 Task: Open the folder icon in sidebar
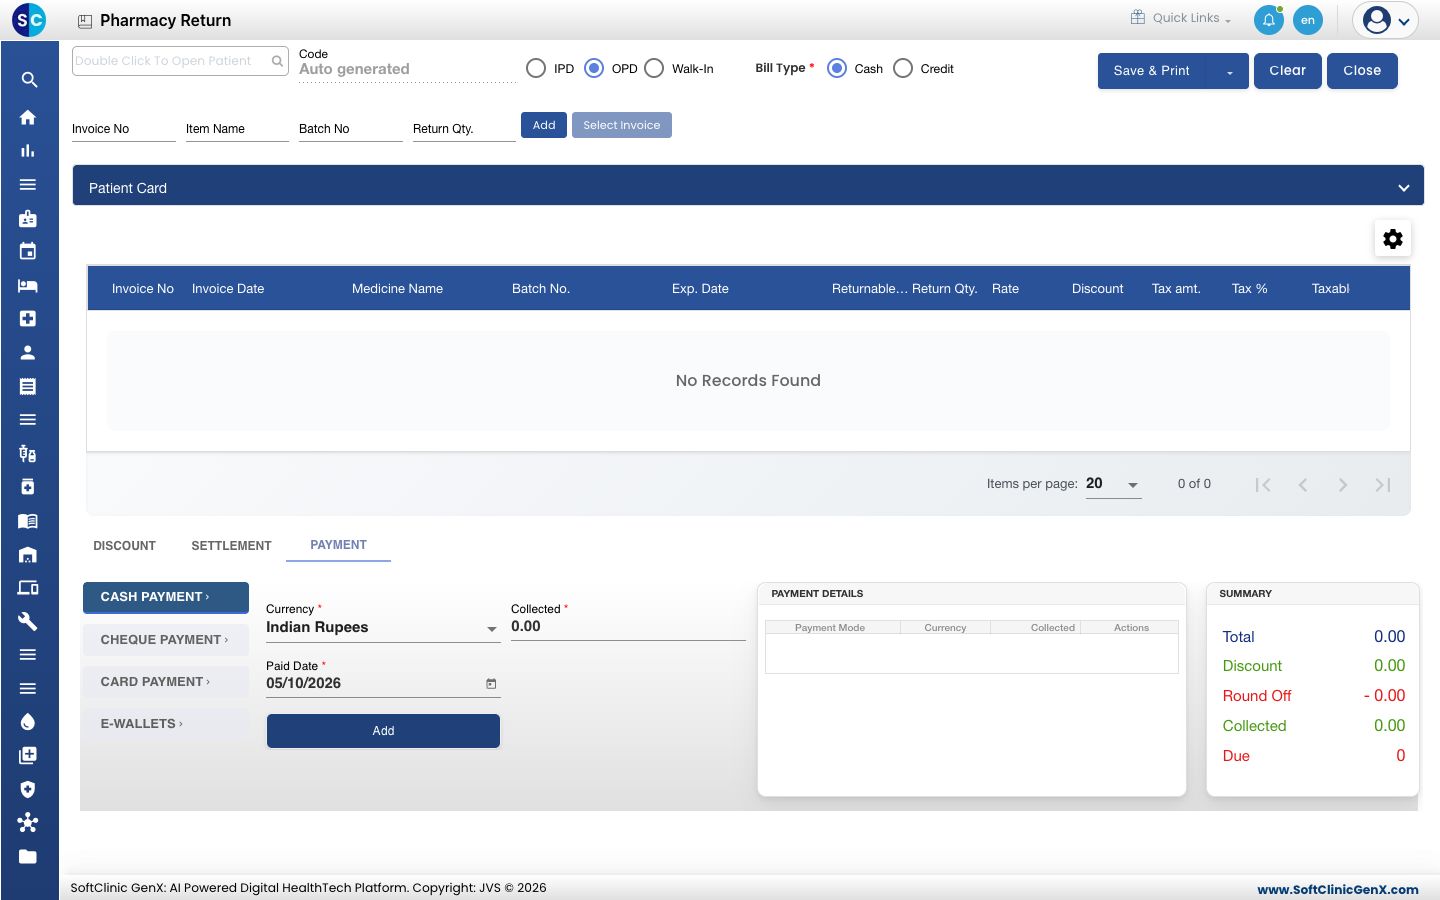click(x=28, y=856)
